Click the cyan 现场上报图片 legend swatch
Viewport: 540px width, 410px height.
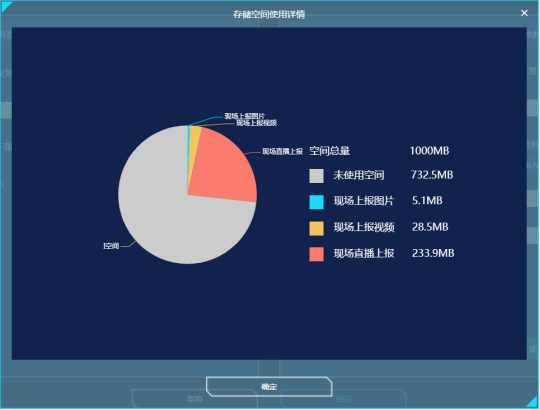316,202
